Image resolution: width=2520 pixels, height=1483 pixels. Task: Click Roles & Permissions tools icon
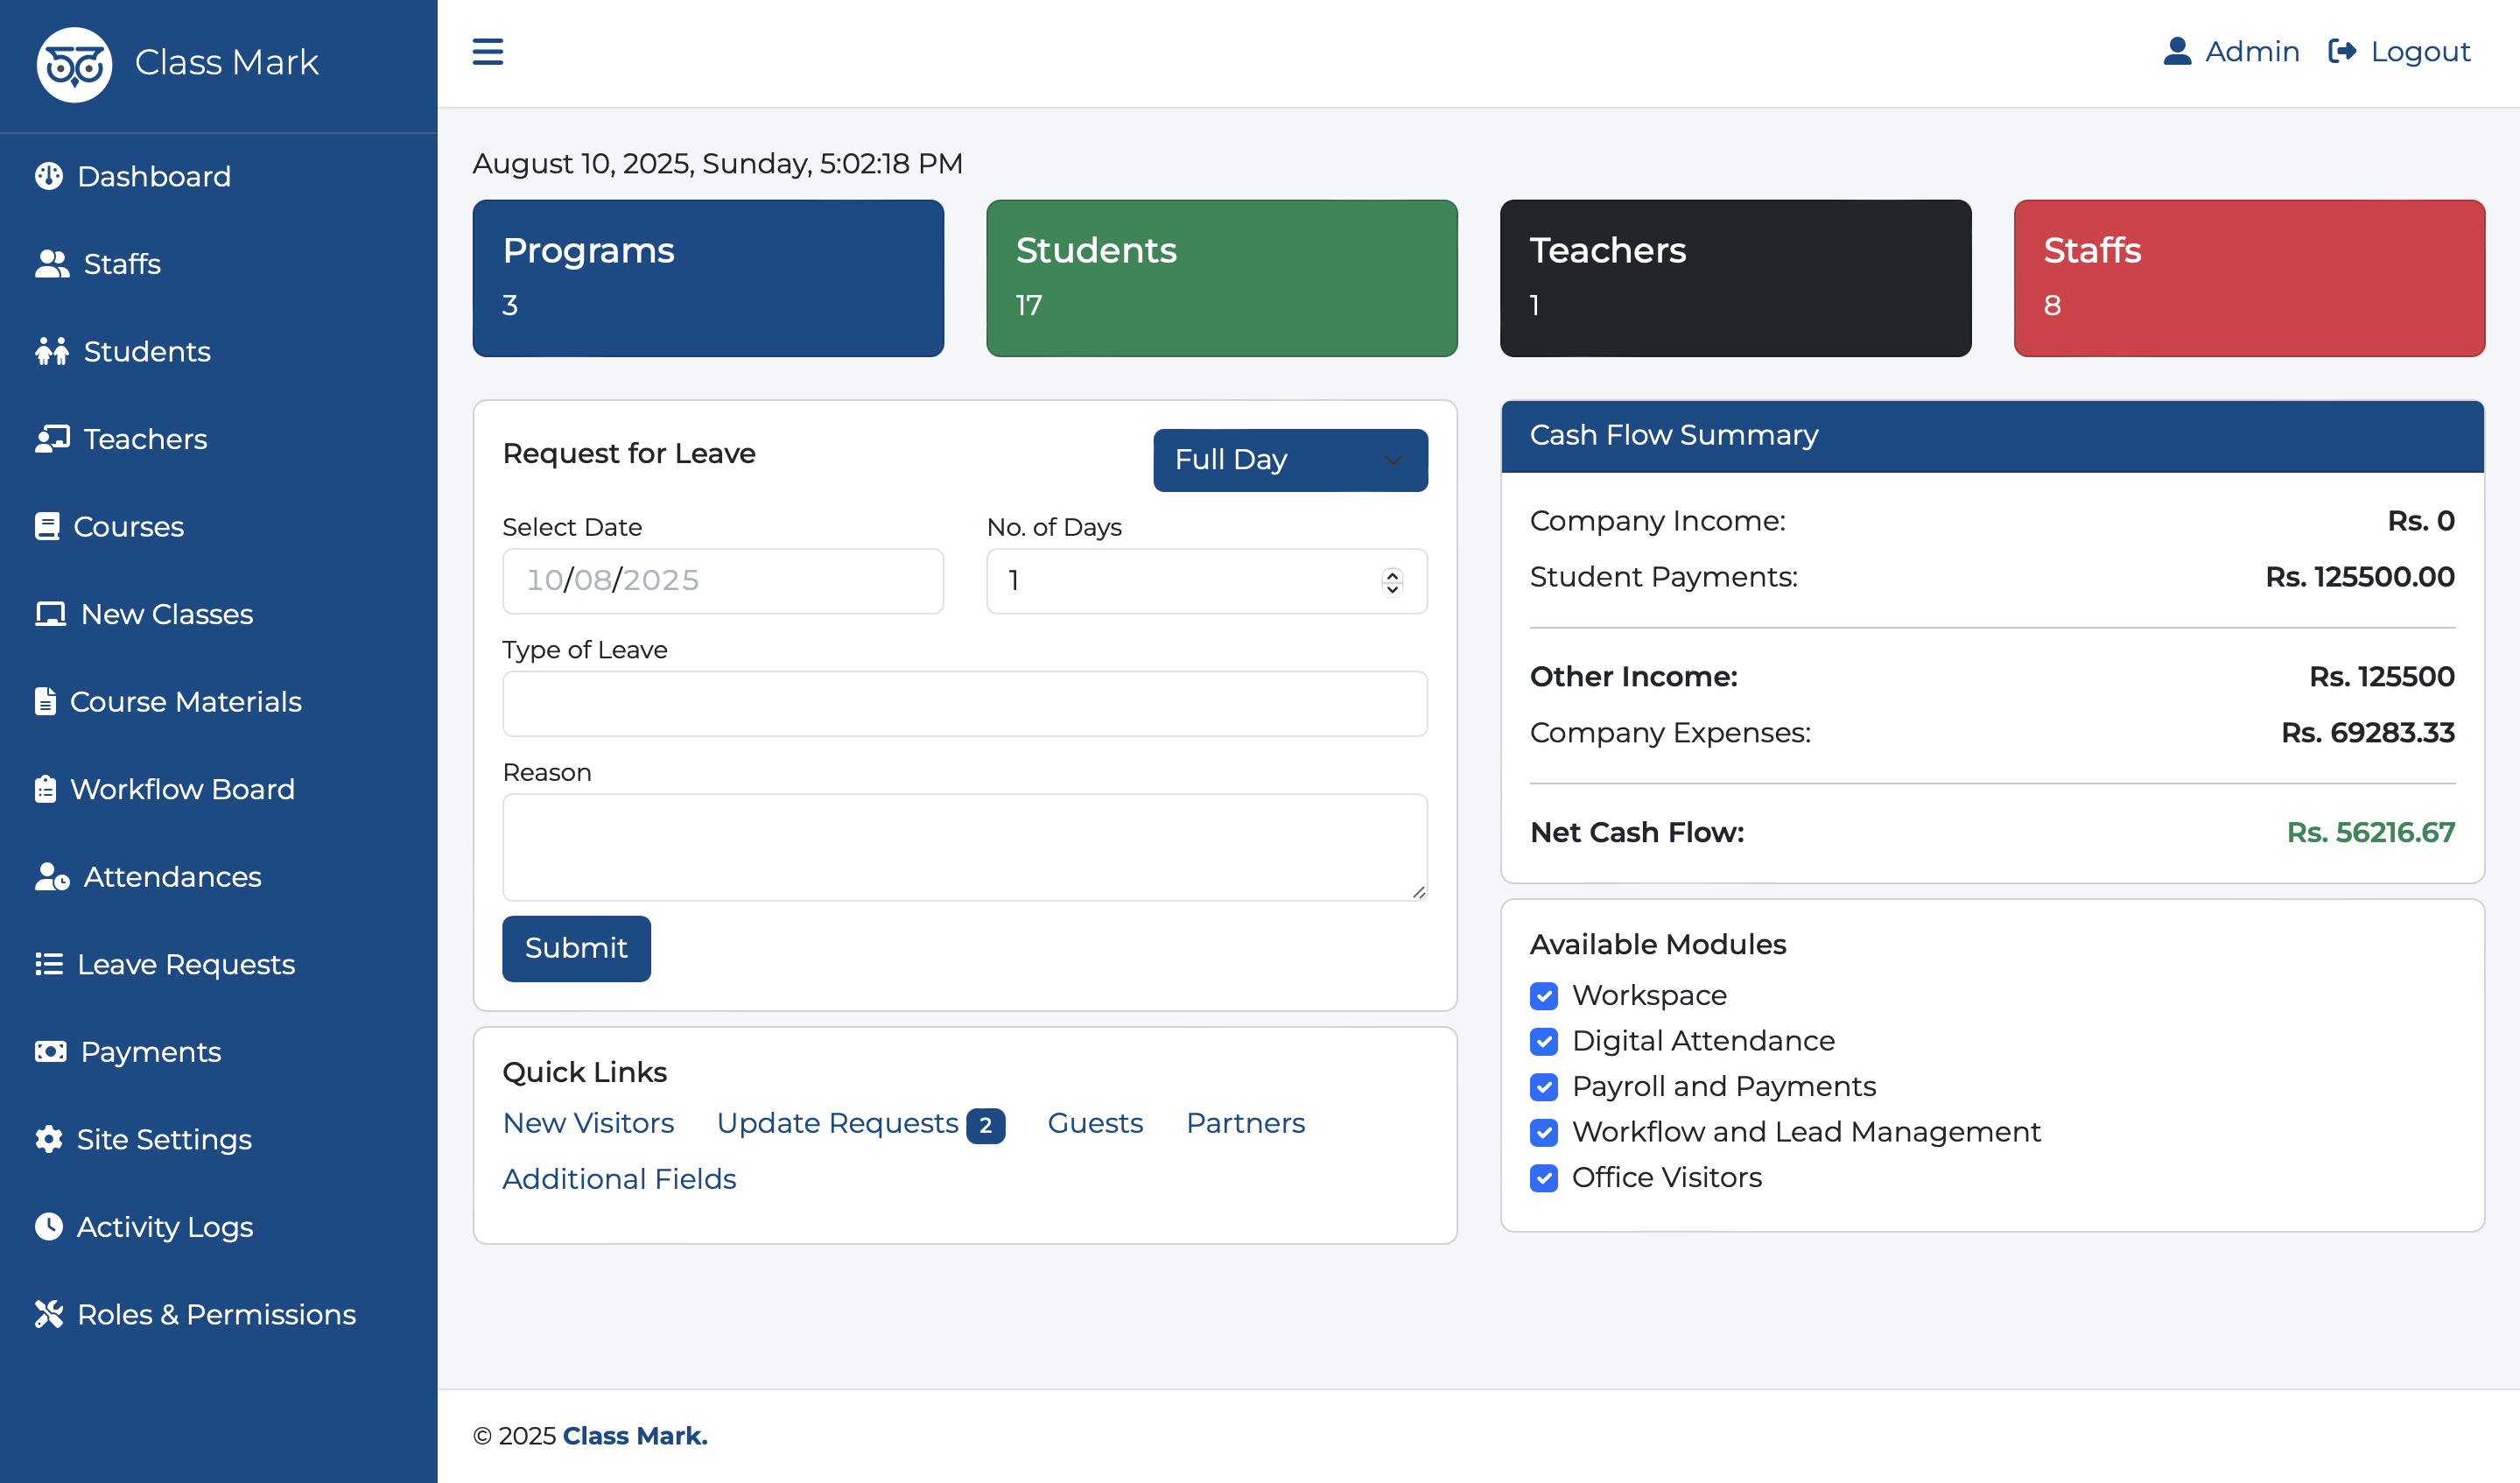coord(48,1314)
